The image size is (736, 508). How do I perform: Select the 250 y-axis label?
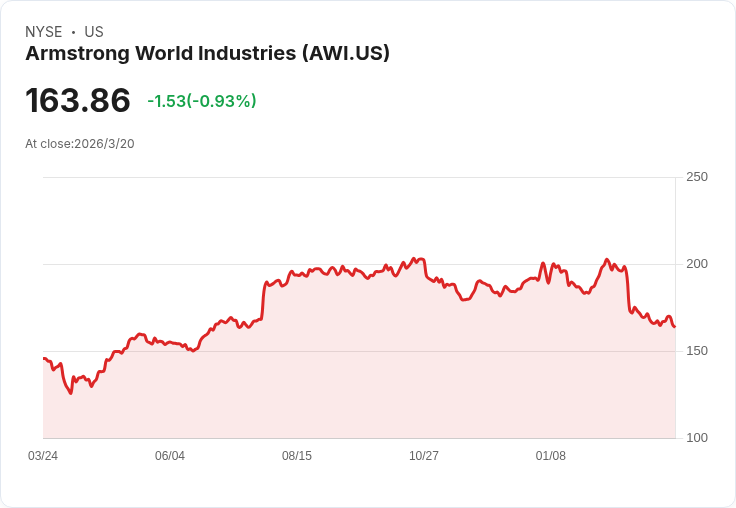697,177
